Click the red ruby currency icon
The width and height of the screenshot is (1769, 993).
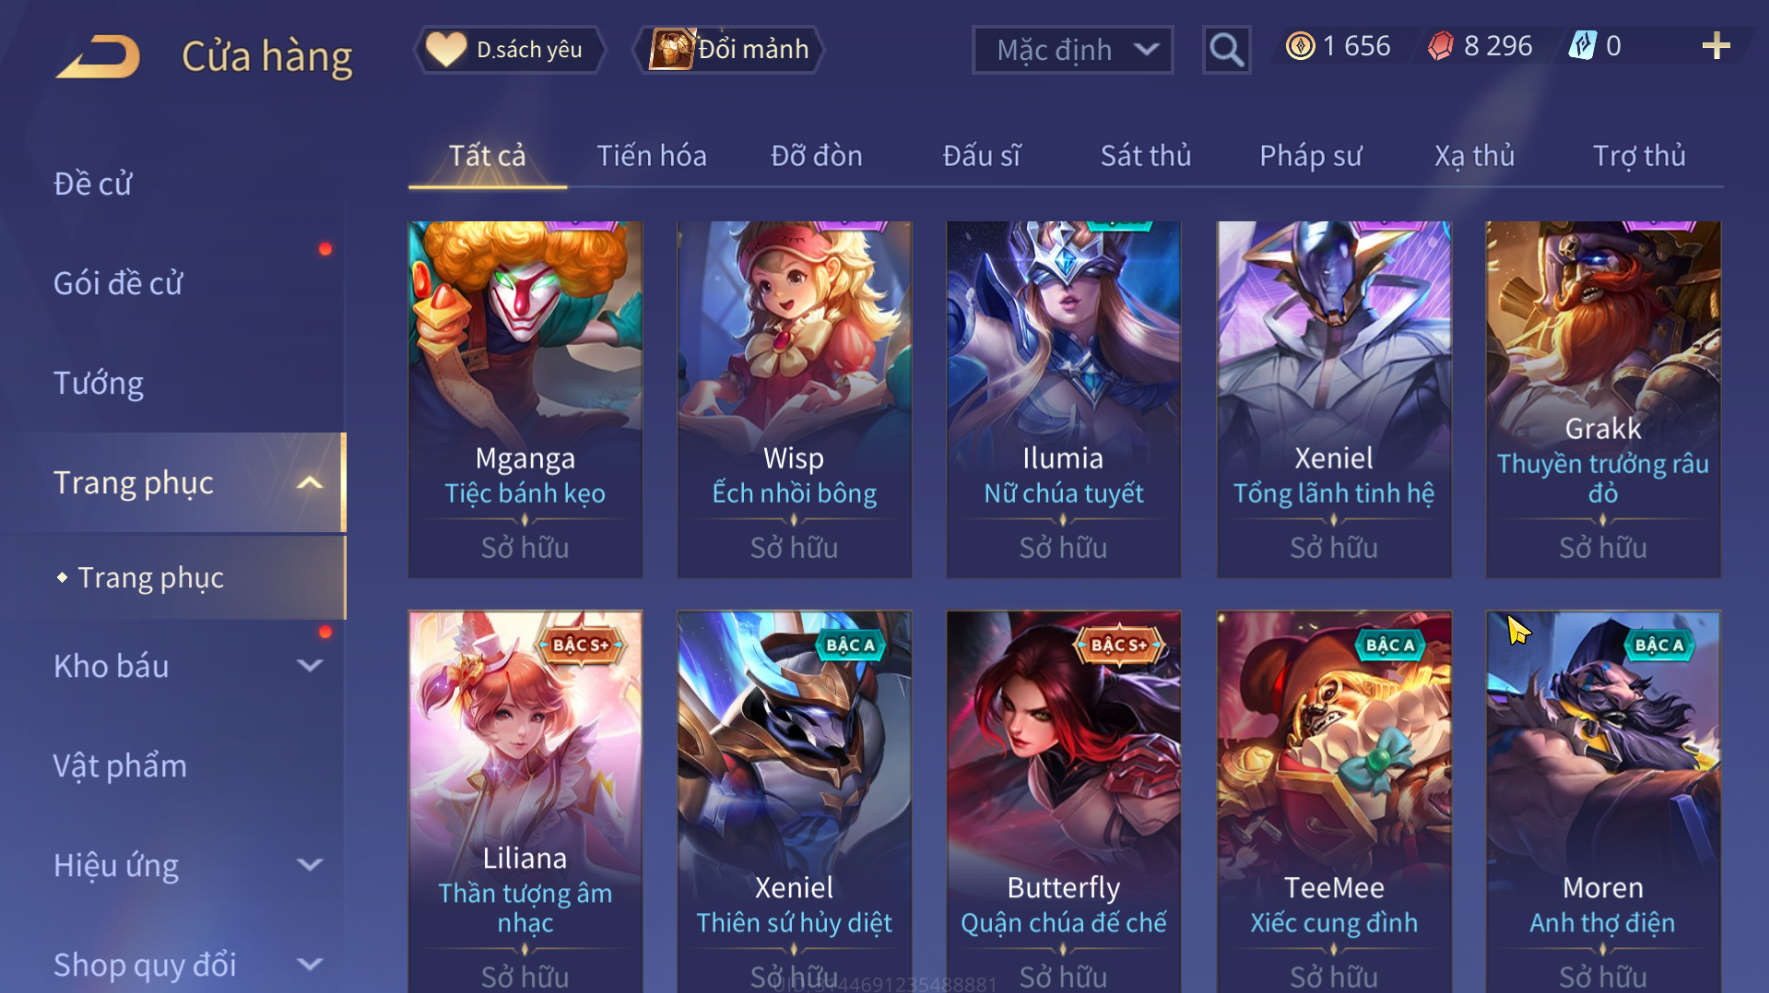click(x=1440, y=46)
